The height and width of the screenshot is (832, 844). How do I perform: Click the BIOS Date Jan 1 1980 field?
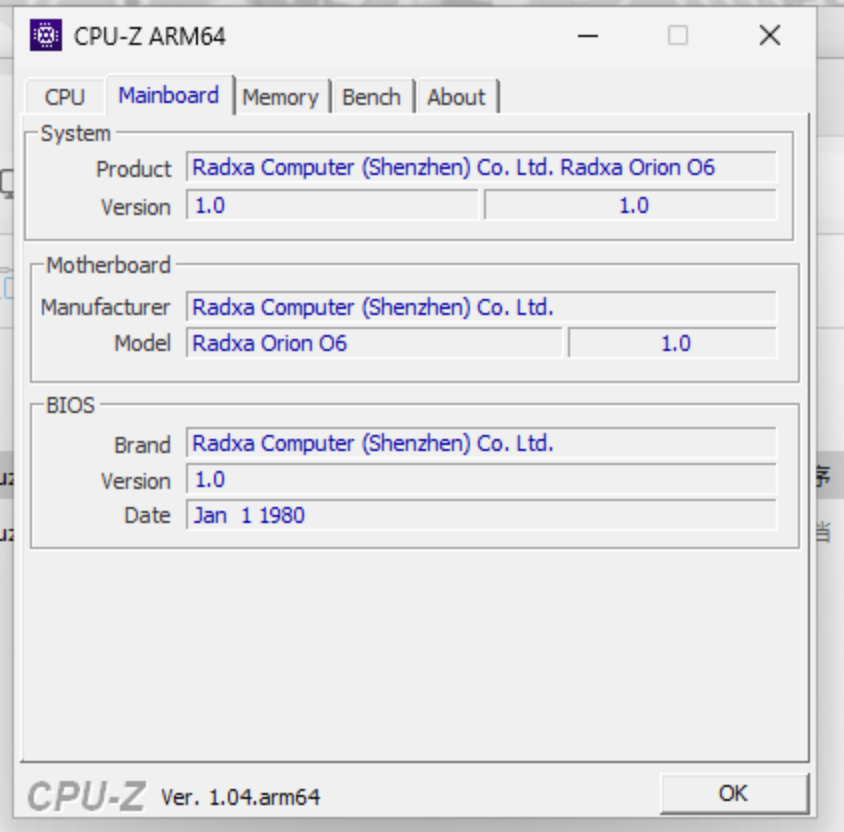(481, 515)
